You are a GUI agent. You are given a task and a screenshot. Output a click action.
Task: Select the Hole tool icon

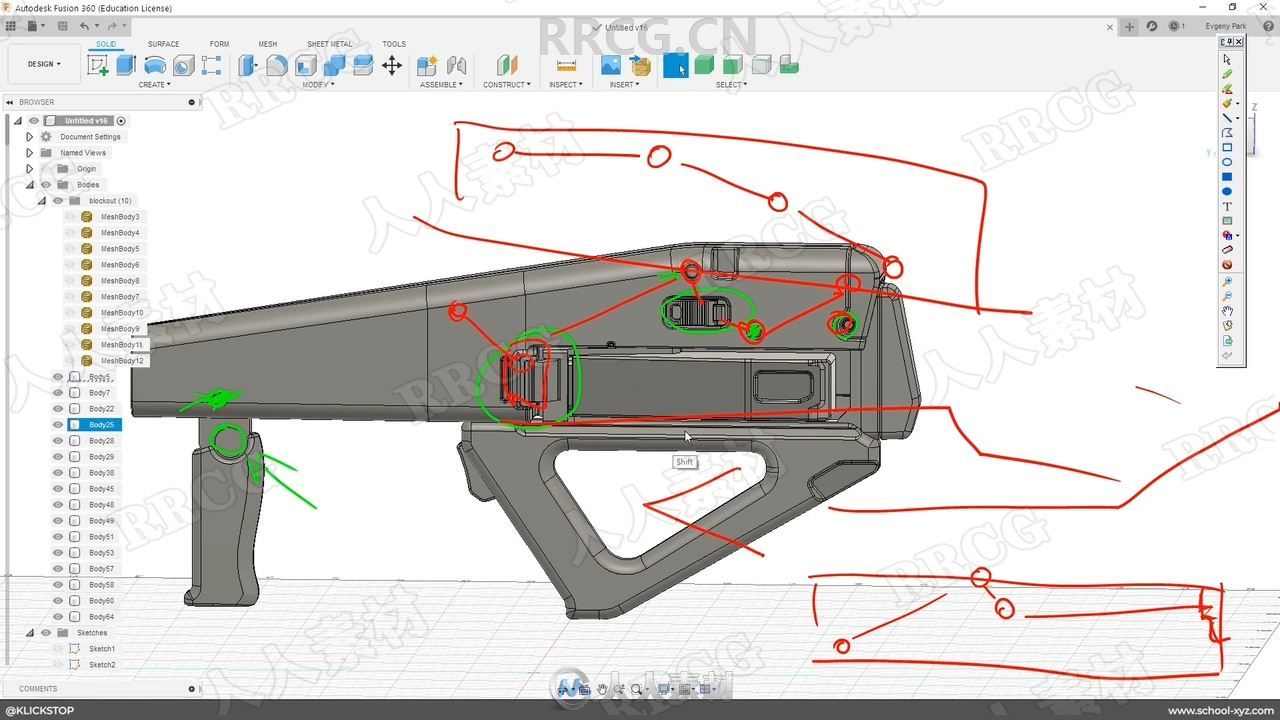pos(183,65)
